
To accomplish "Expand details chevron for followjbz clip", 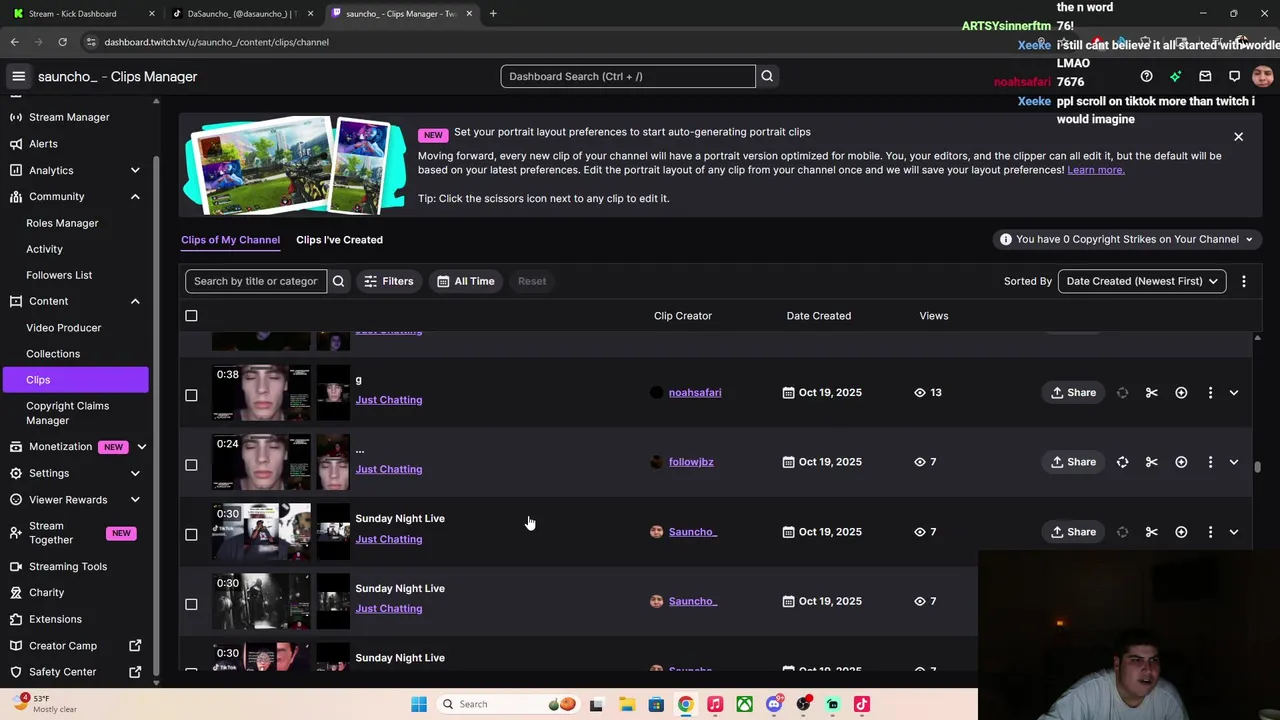I will point(1233,462).
